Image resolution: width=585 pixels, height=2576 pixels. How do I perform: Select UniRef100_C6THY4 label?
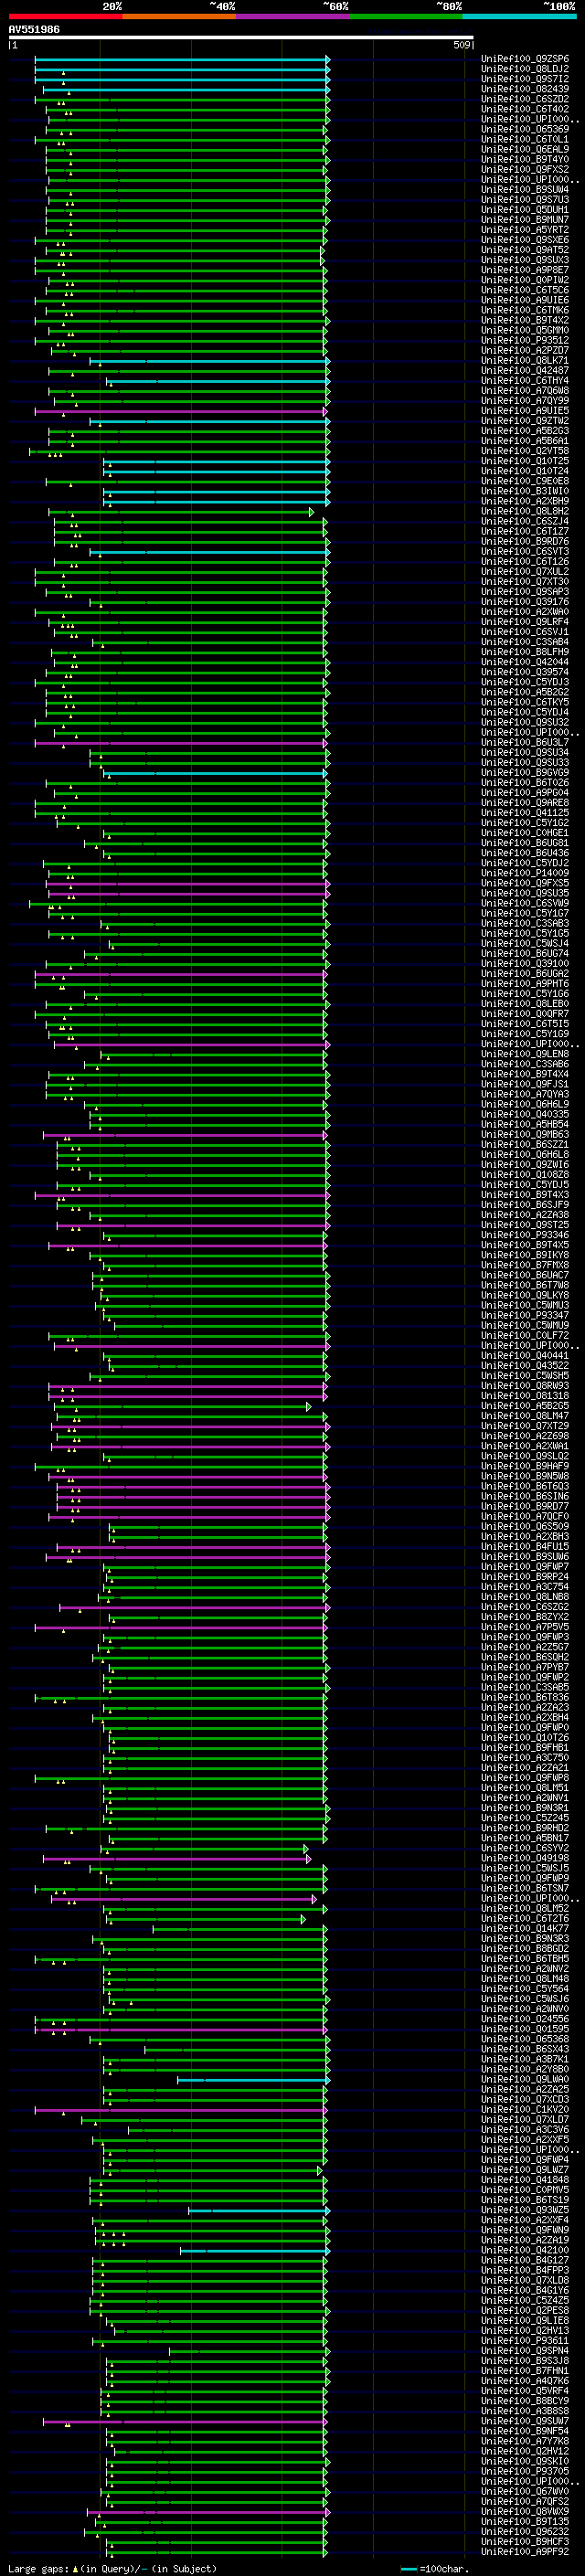(525, 380)
